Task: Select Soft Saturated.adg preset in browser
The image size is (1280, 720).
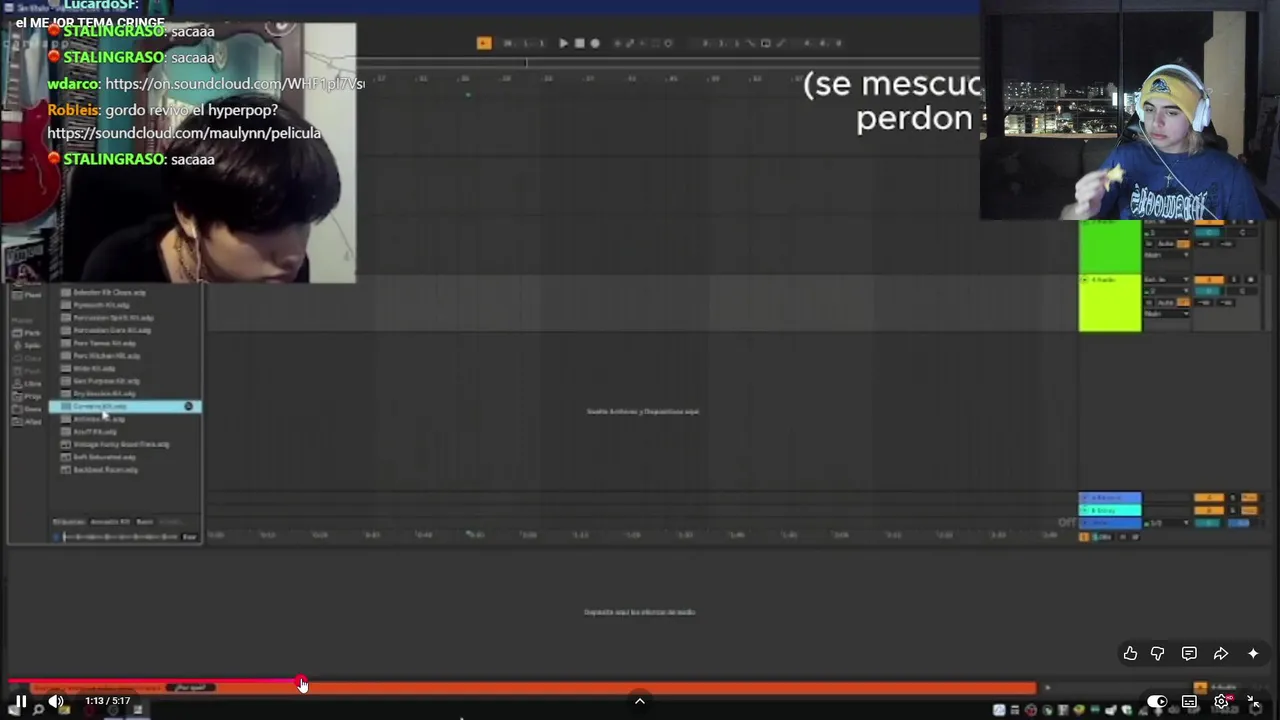Action: pos(104,457)
